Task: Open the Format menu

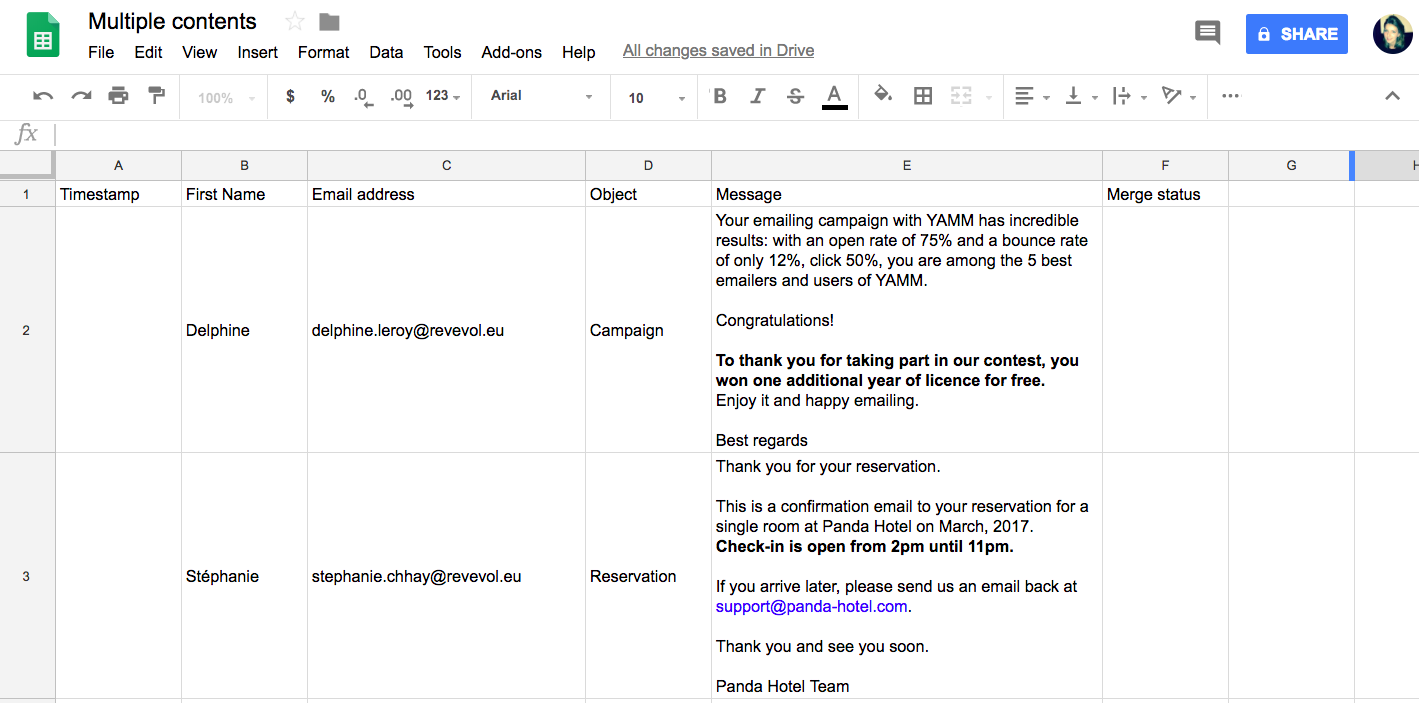Action: pyautogui.click(x=323, y=52)
